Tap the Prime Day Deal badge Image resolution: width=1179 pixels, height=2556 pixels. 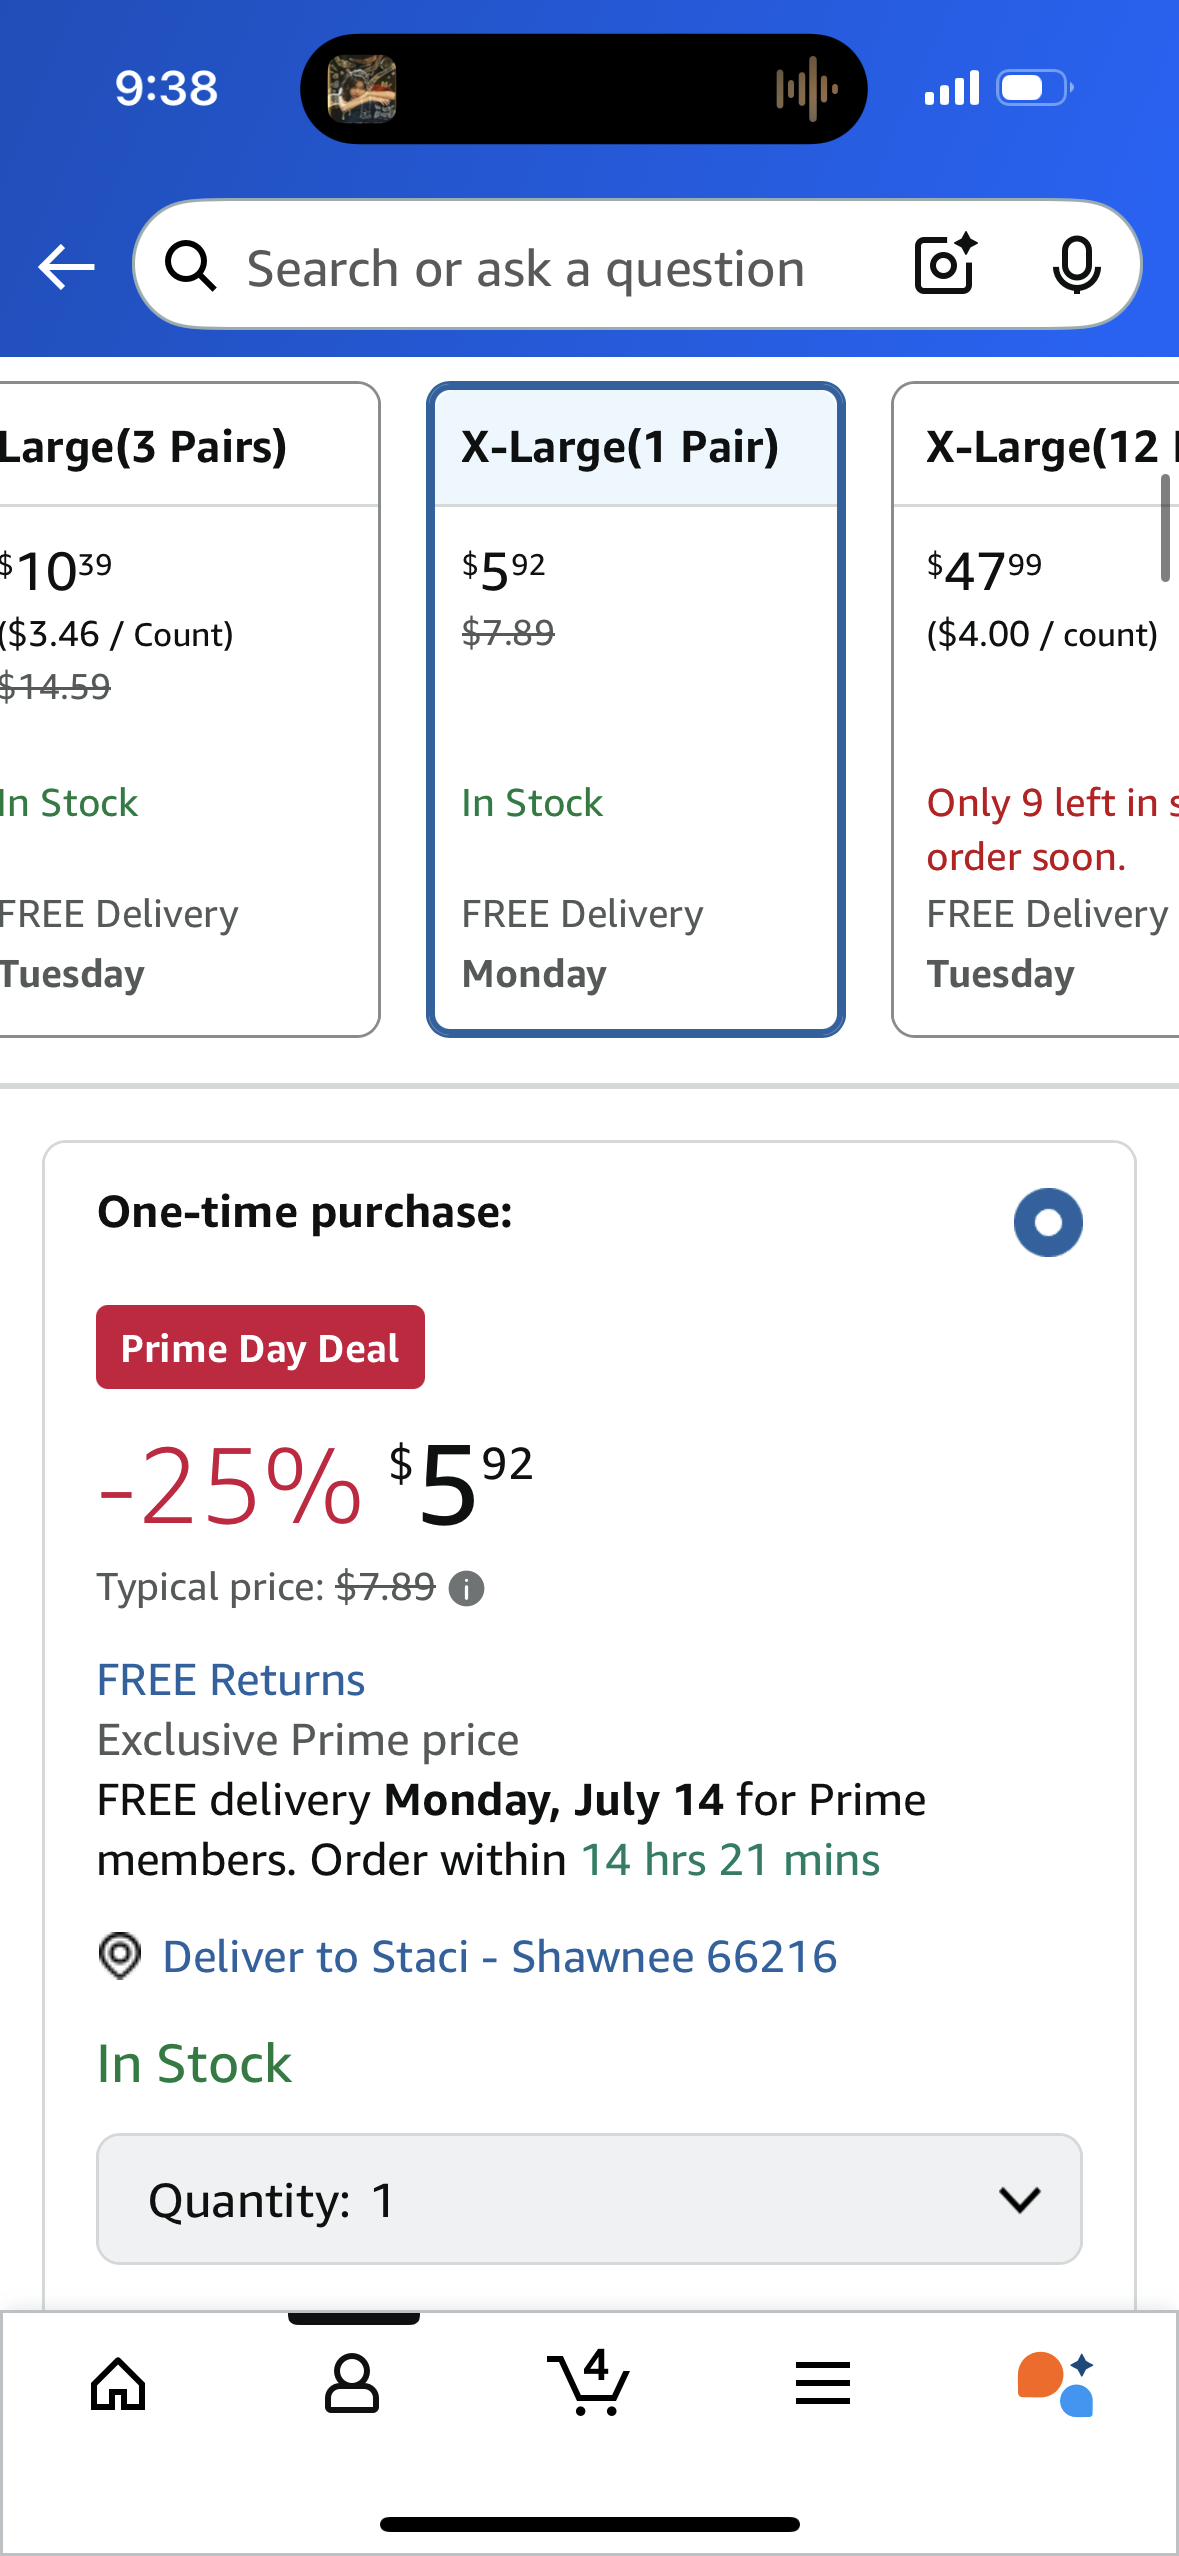260,1347
